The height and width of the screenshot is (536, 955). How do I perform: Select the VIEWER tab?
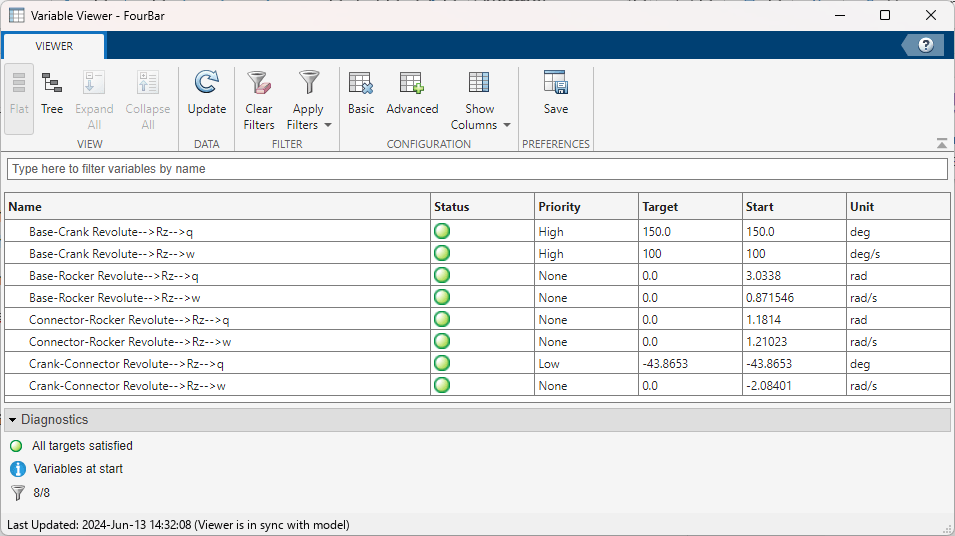(x=54, y=46)
